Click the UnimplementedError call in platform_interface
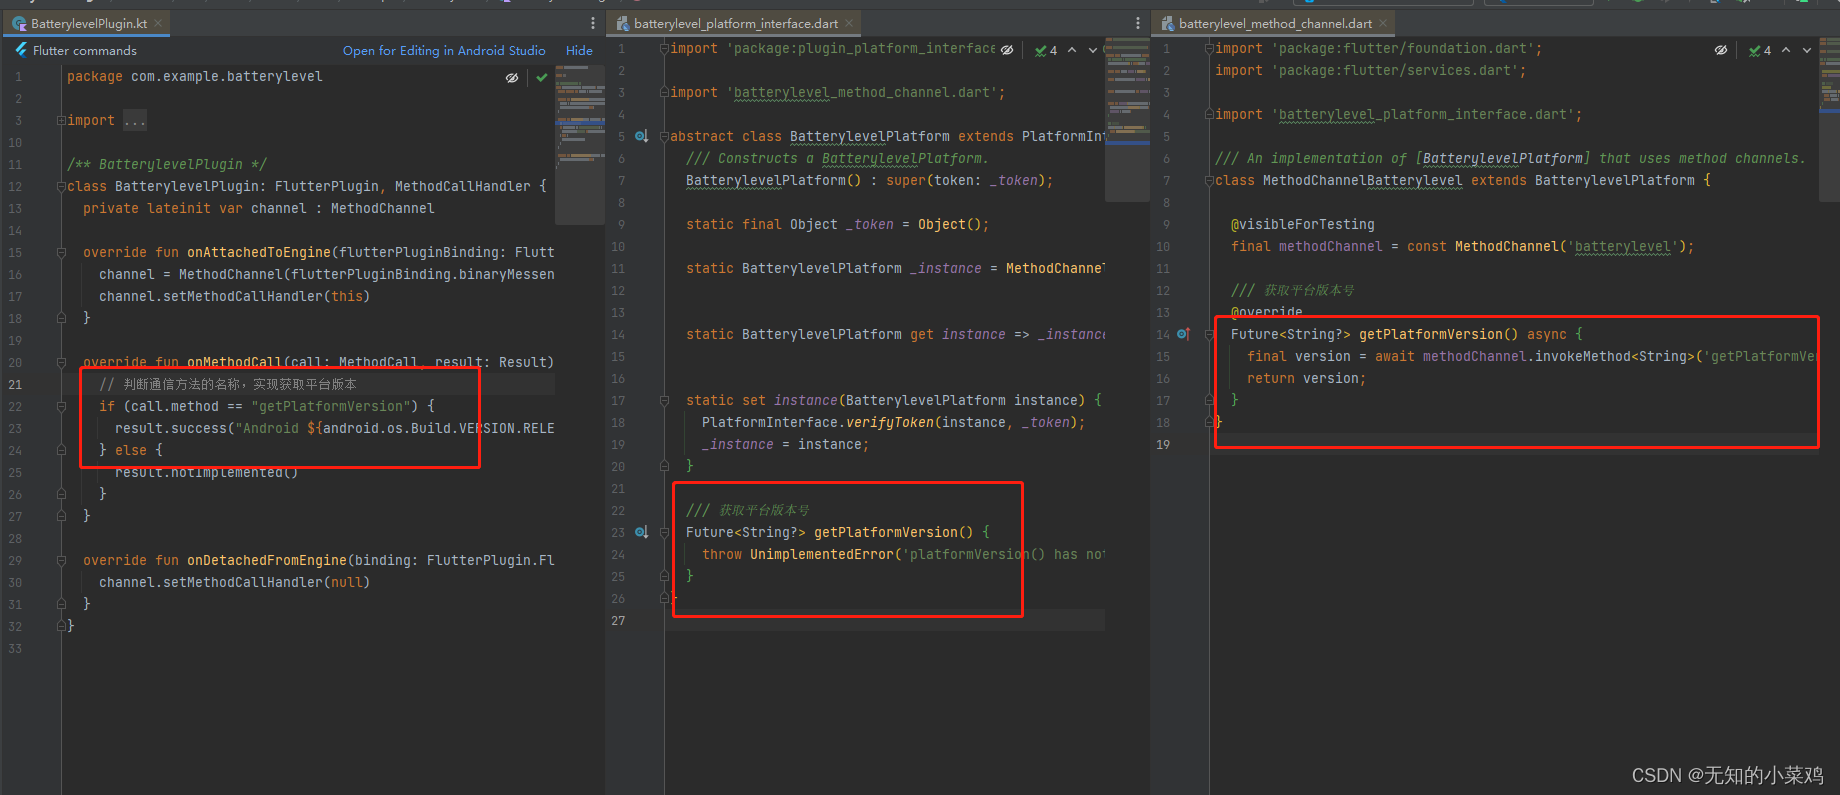The width and height of the screenshot is (1840, 795). 822,554
